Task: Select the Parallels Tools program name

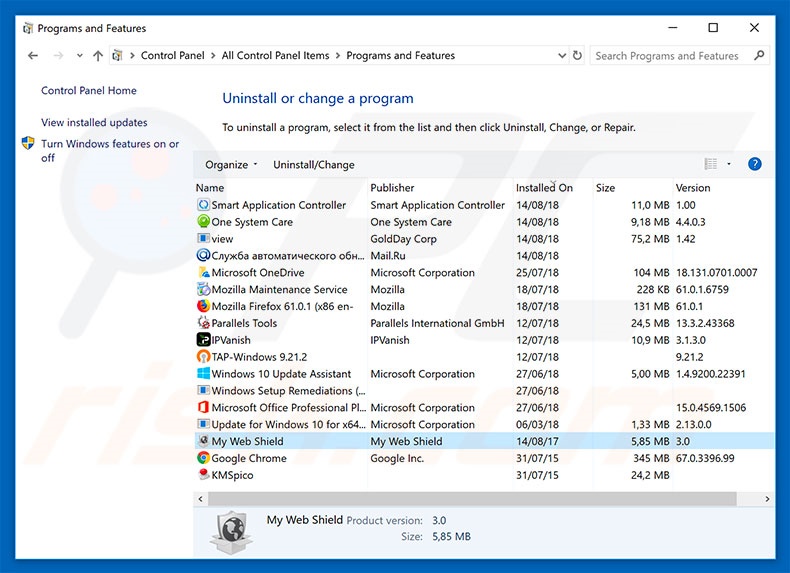Action: click(x=244, y=323)
